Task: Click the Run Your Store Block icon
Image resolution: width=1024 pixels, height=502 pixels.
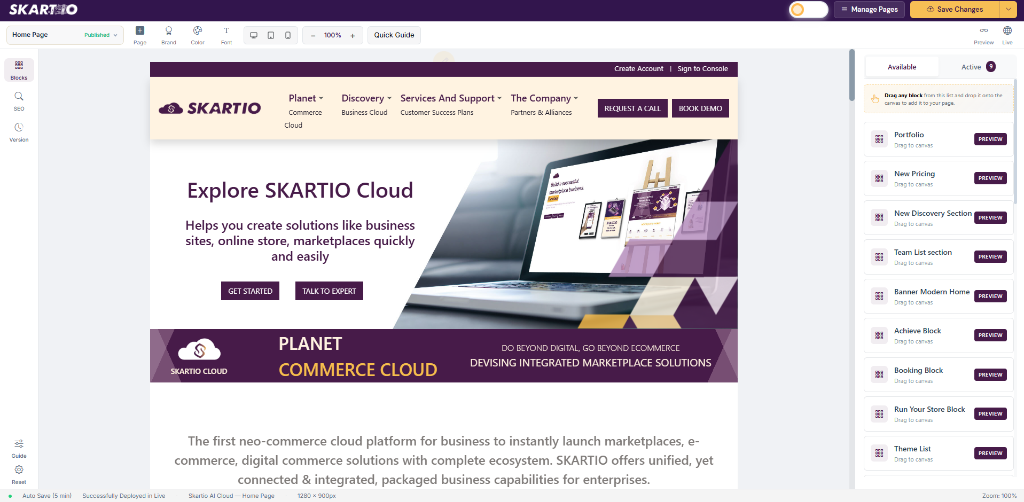Action: tap(879, 414)
